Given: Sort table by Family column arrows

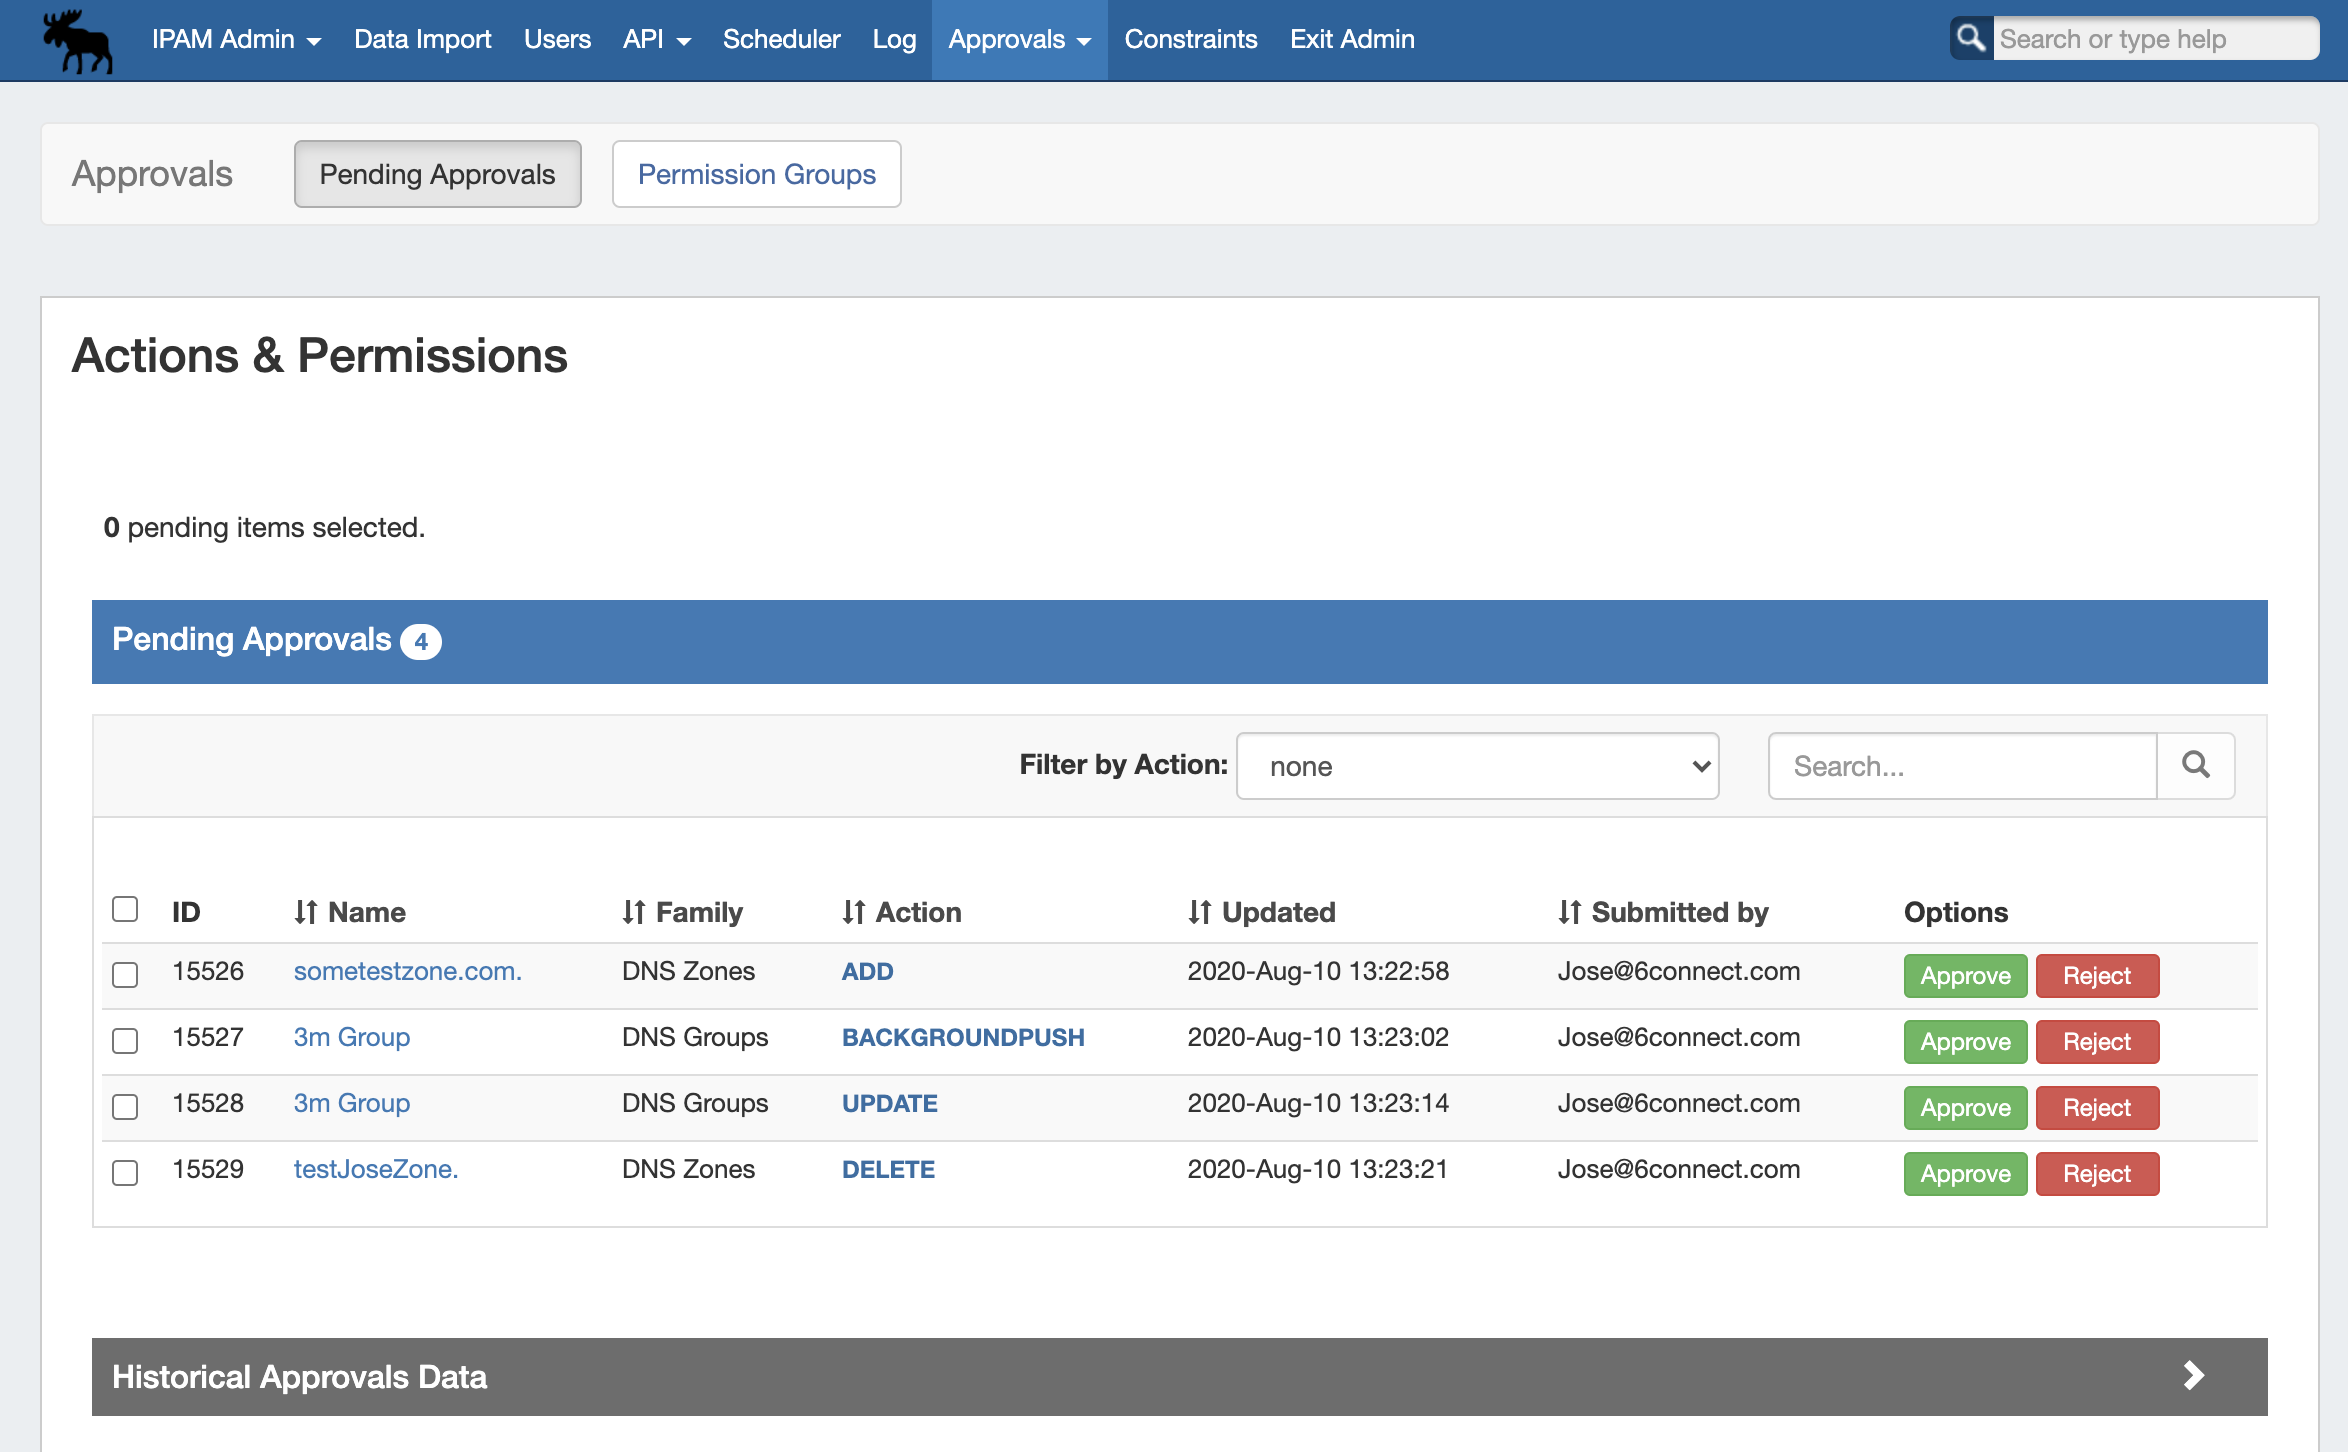Looking at the screenshot, I should (634, 912).
